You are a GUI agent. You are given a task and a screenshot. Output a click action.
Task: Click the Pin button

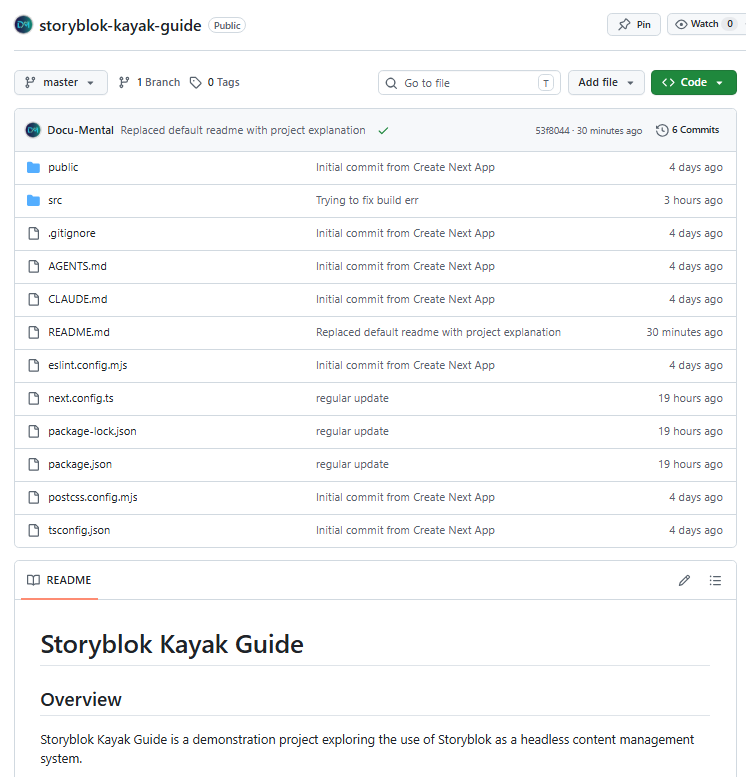633,24
